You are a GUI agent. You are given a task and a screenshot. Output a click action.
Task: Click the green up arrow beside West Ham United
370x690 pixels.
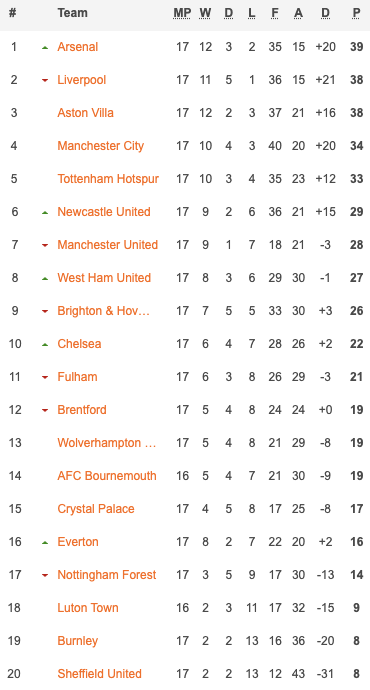45,279
